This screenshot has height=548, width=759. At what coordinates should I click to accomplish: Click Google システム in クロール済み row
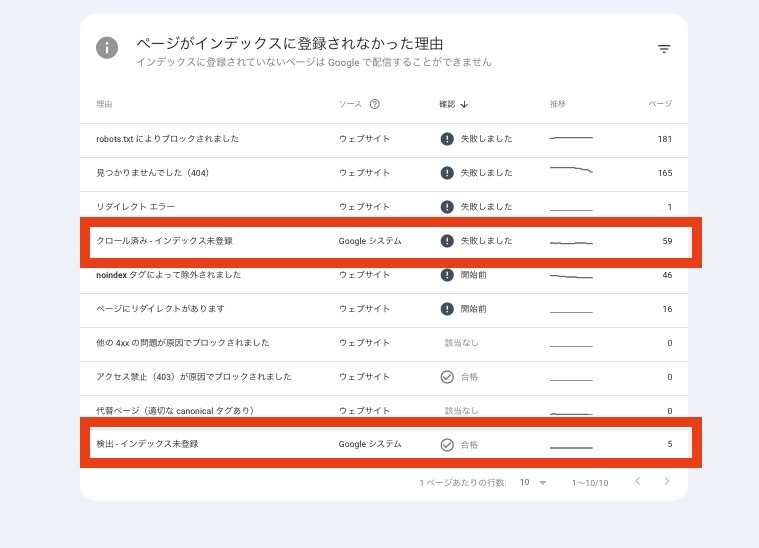point(370,241)
